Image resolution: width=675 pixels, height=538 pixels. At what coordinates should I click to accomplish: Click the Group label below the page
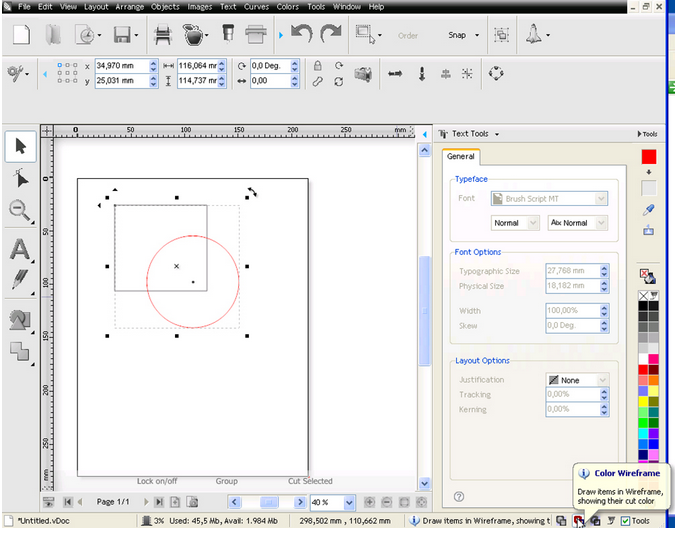[x=226, y=481]
